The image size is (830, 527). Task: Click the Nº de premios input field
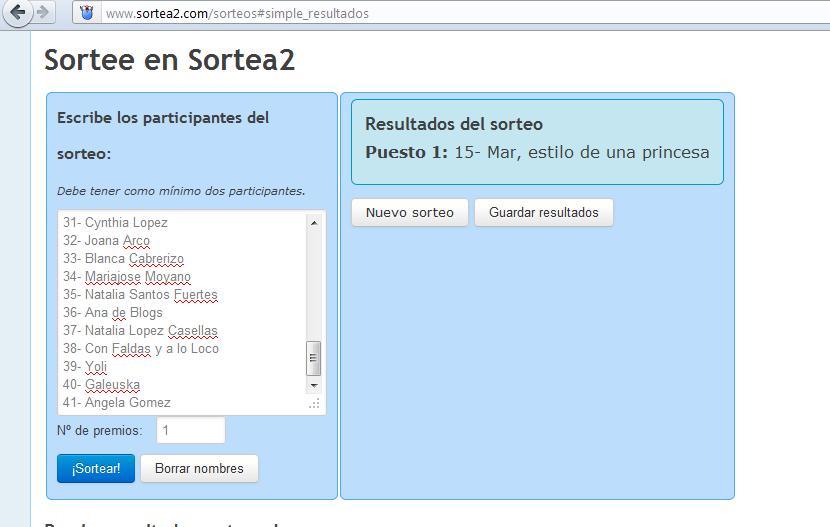click(191, 430)
